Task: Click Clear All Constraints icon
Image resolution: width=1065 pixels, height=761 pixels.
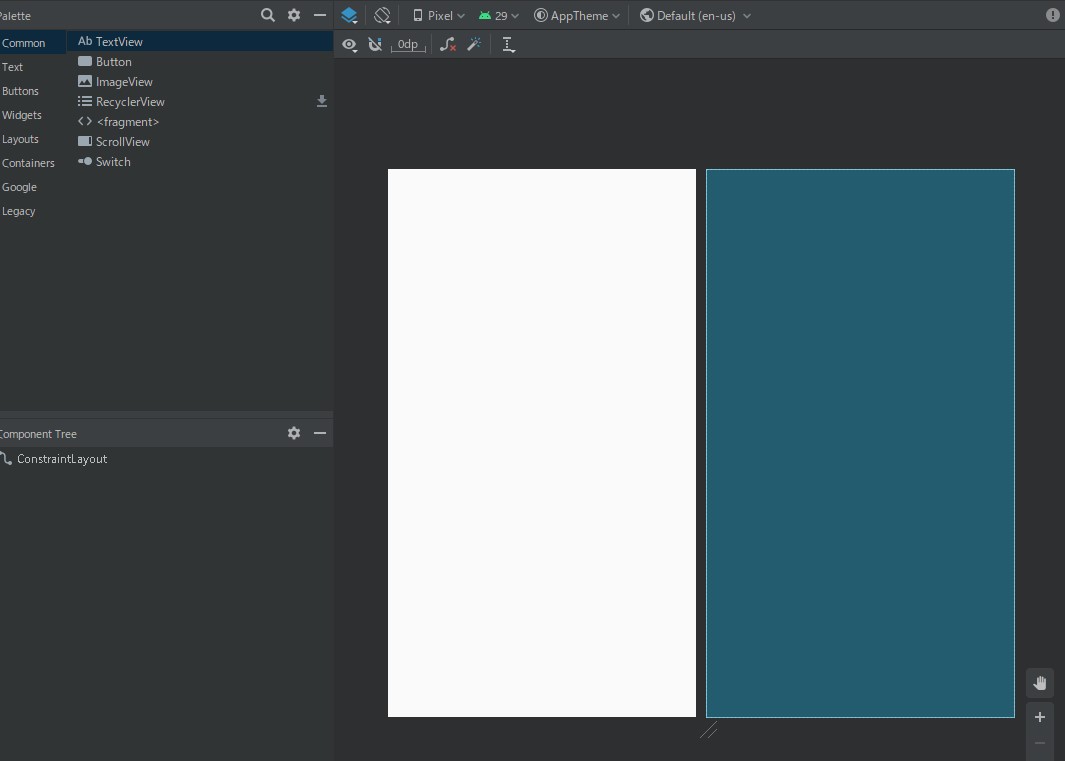Action: point(447,44)
